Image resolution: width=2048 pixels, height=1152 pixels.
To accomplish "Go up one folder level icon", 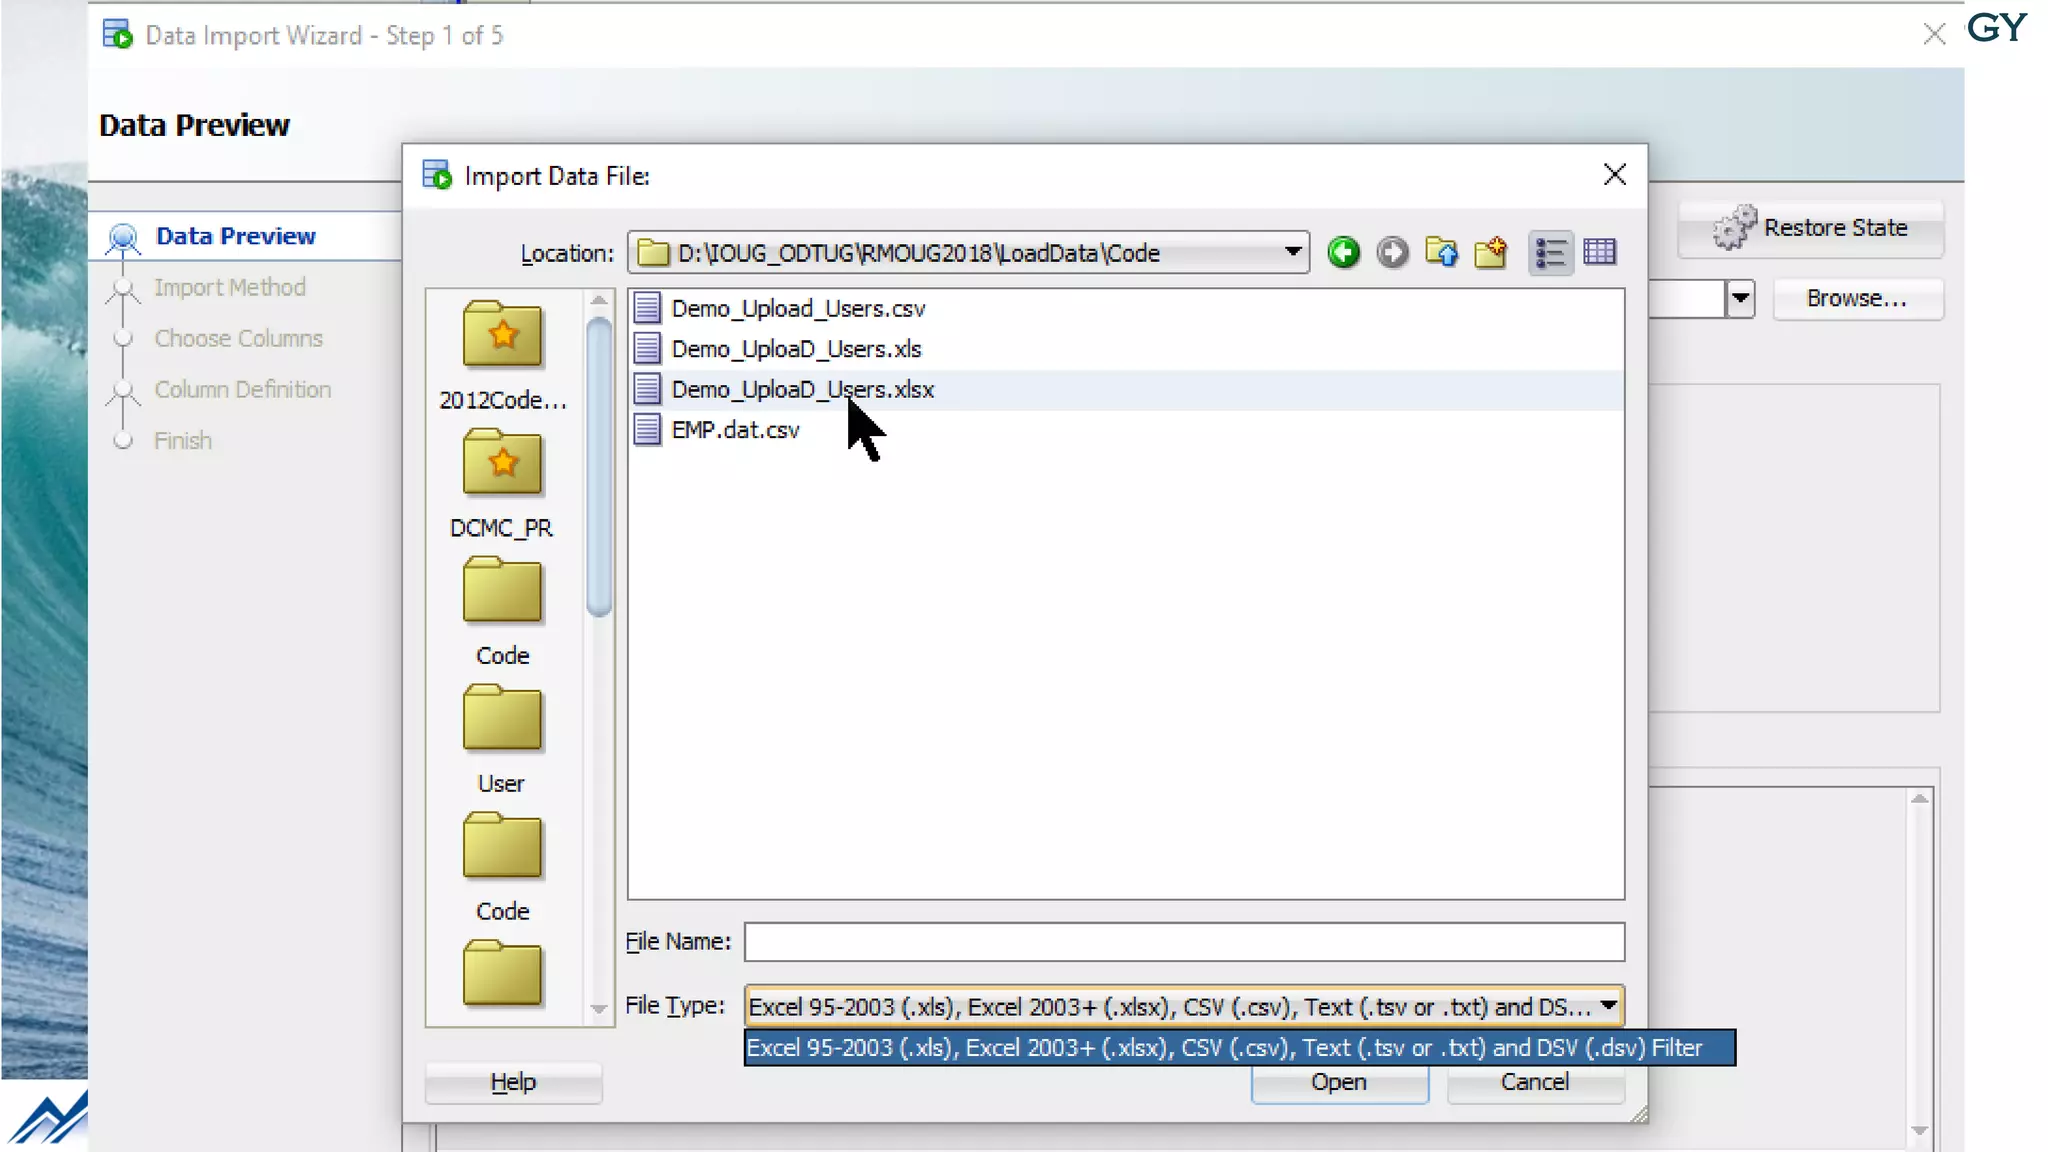I will pos(1441,252).
